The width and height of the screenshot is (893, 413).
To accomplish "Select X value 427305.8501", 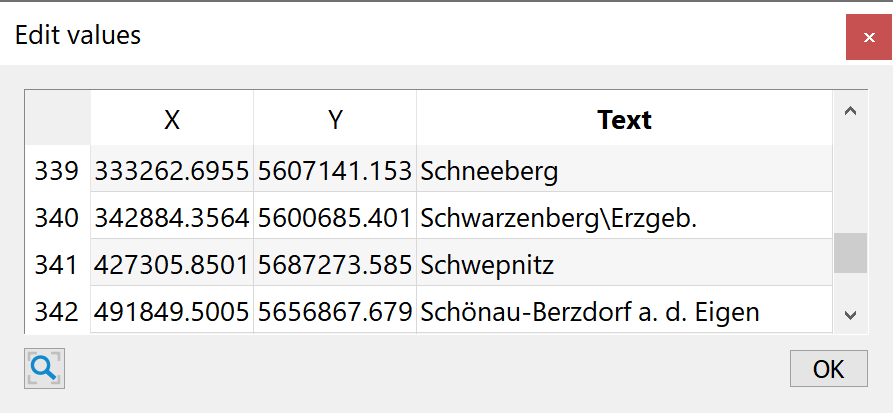I will 172,265.
